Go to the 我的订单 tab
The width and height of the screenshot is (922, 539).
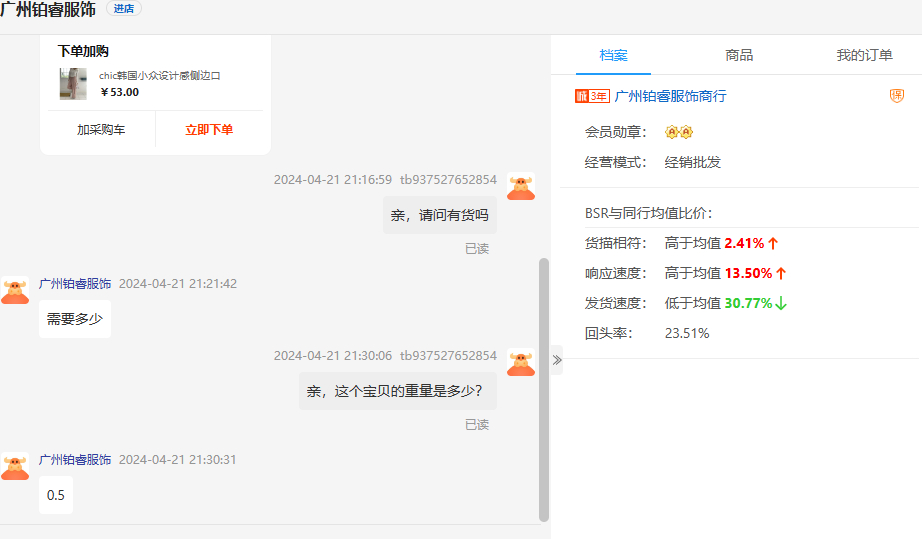click(x=864, y=56)
